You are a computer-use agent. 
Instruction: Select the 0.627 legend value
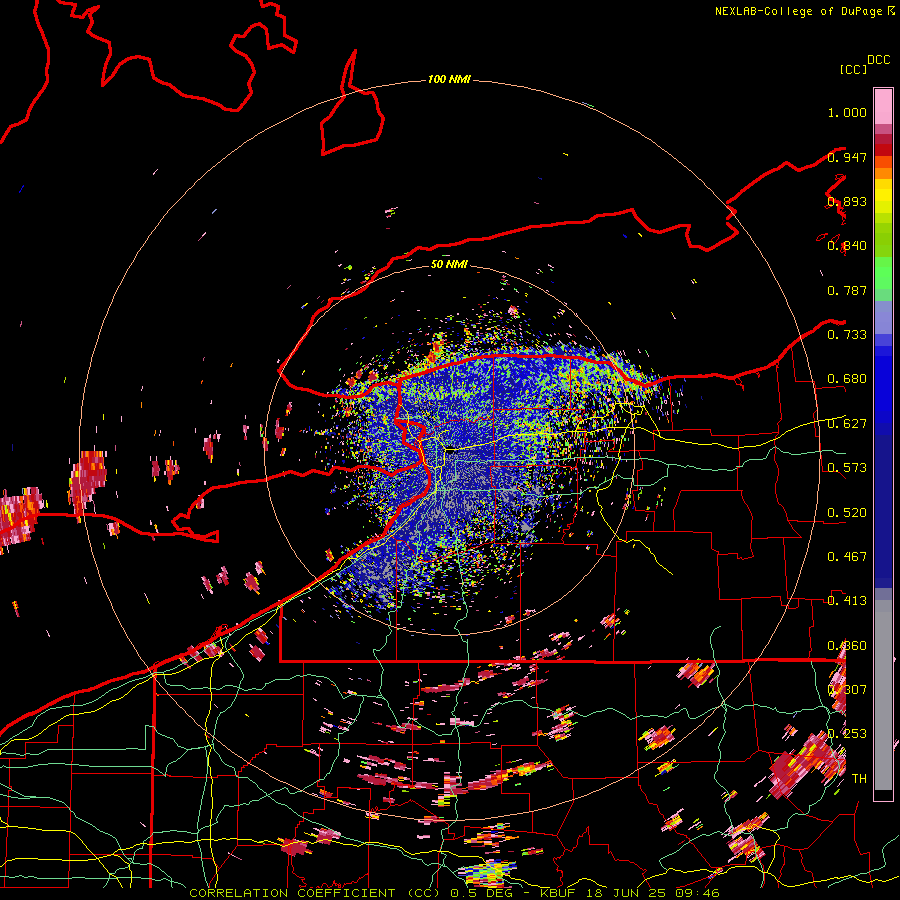click(x=847, y=424)
